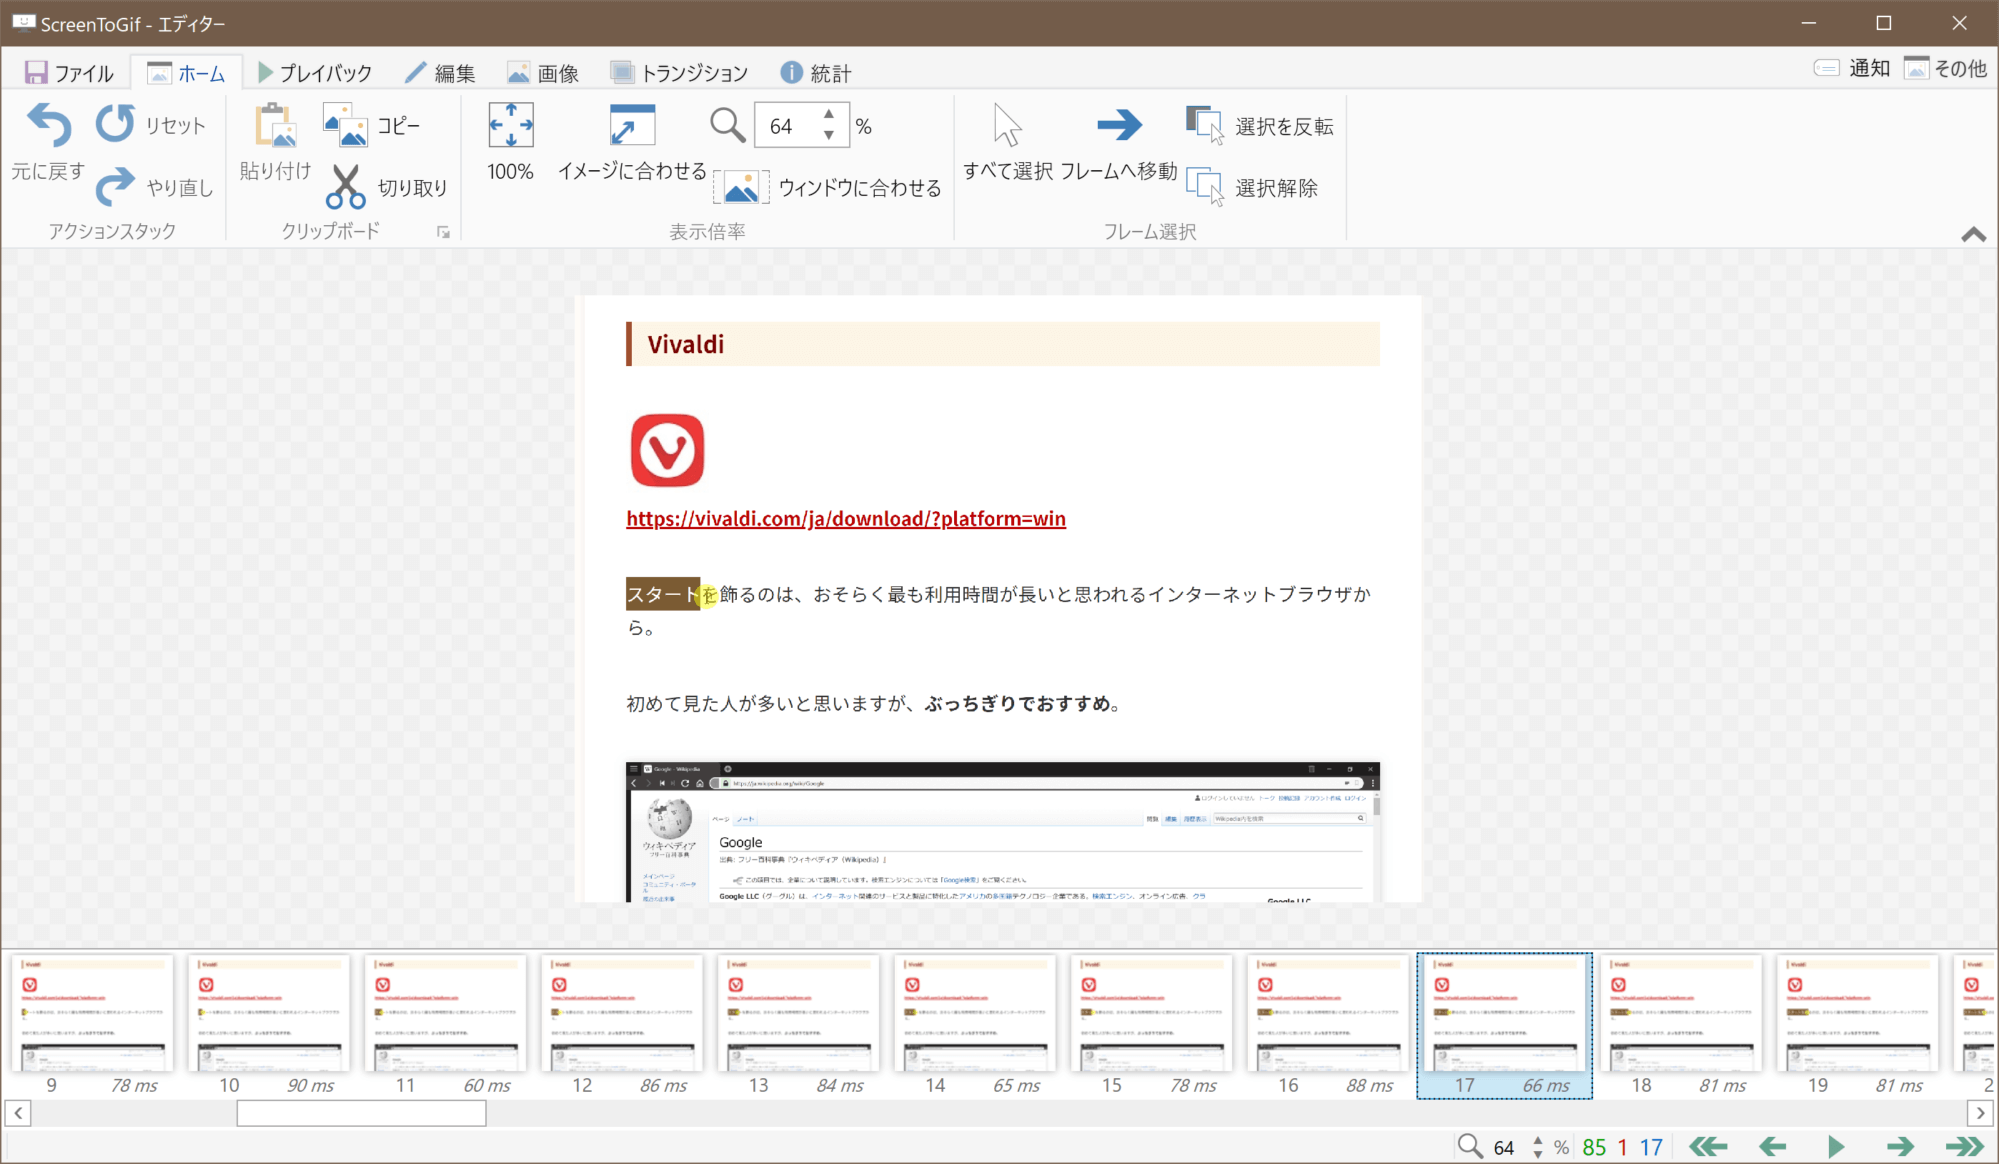Viewport: 1999px width, 1164px height.
Task: Click Invert Selection (選択を反転)
Action: tap(1260, 126)
